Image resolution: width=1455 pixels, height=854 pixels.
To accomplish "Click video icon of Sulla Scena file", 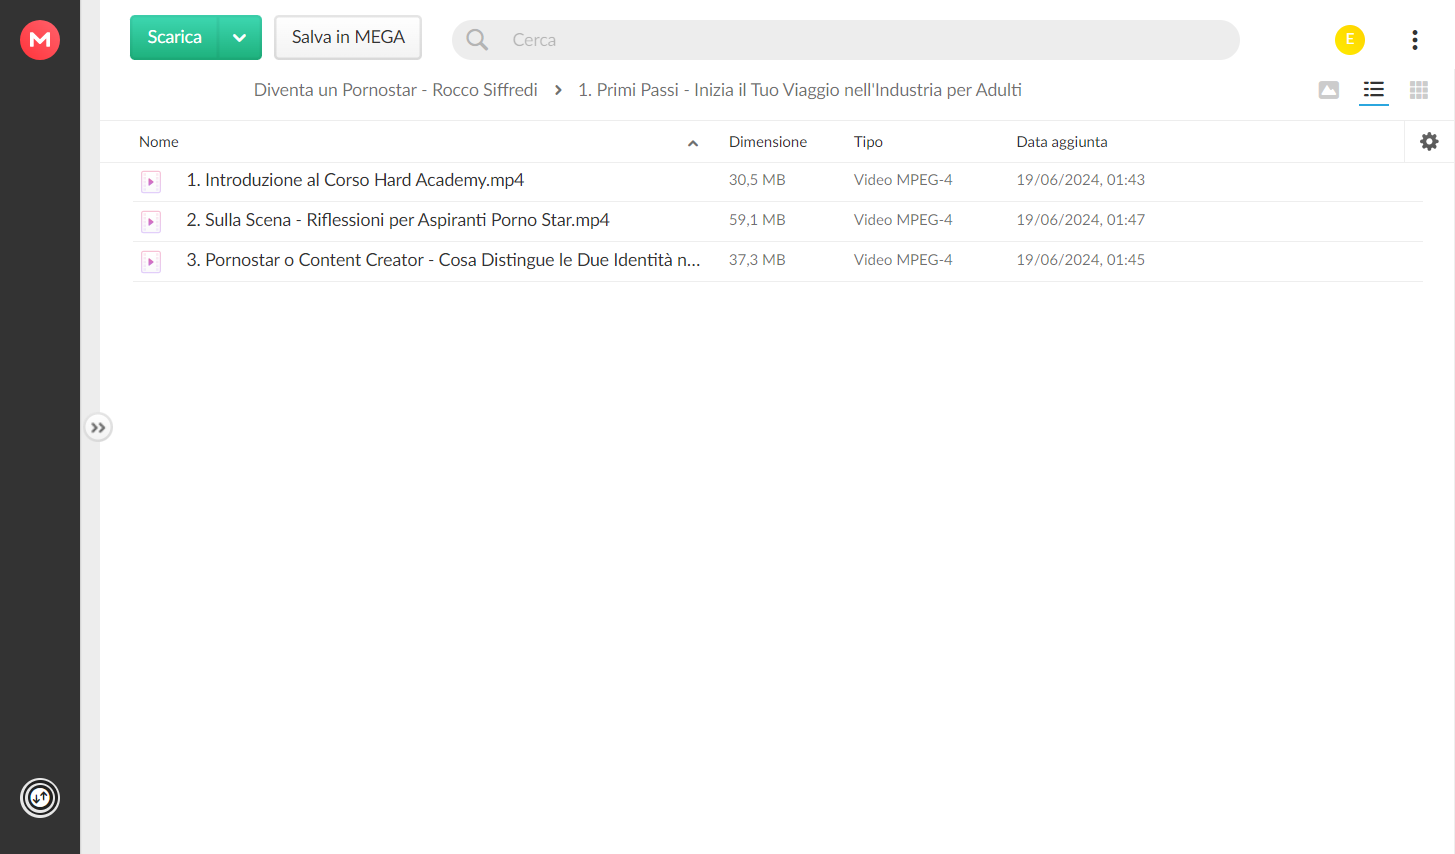I will 151,222.
